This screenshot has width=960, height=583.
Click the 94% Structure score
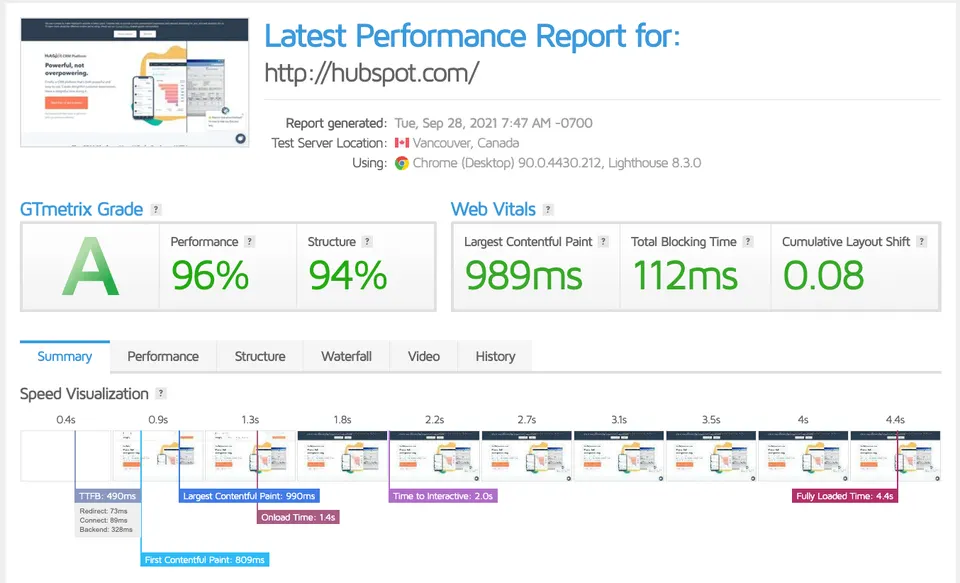pos(348,275)
